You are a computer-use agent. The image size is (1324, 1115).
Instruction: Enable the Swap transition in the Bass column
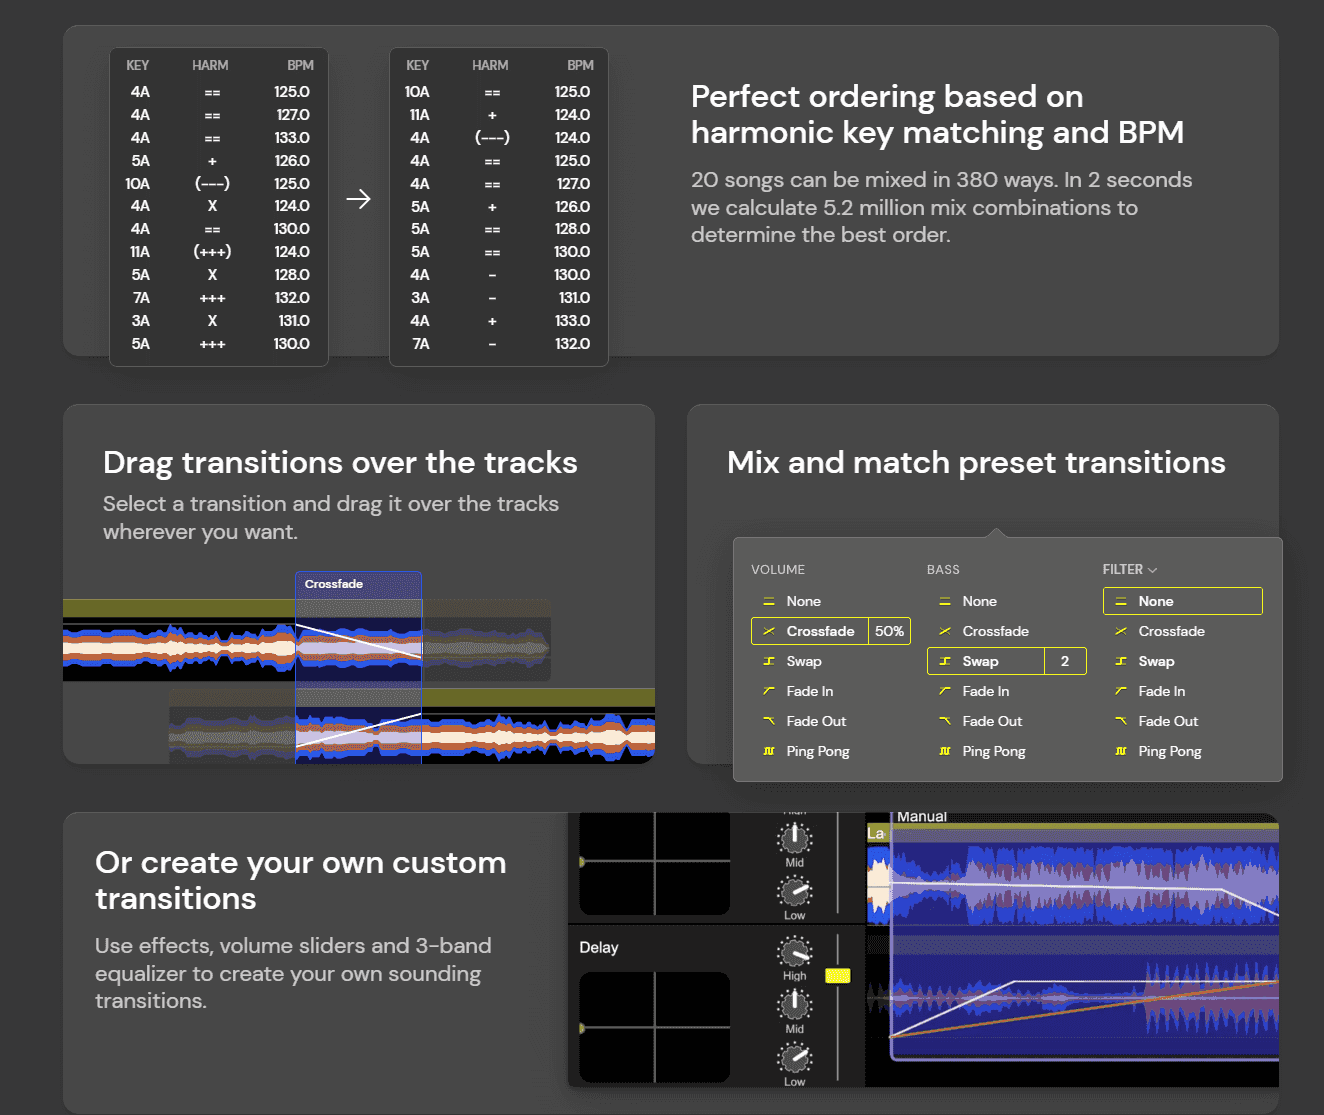[985, 661]
